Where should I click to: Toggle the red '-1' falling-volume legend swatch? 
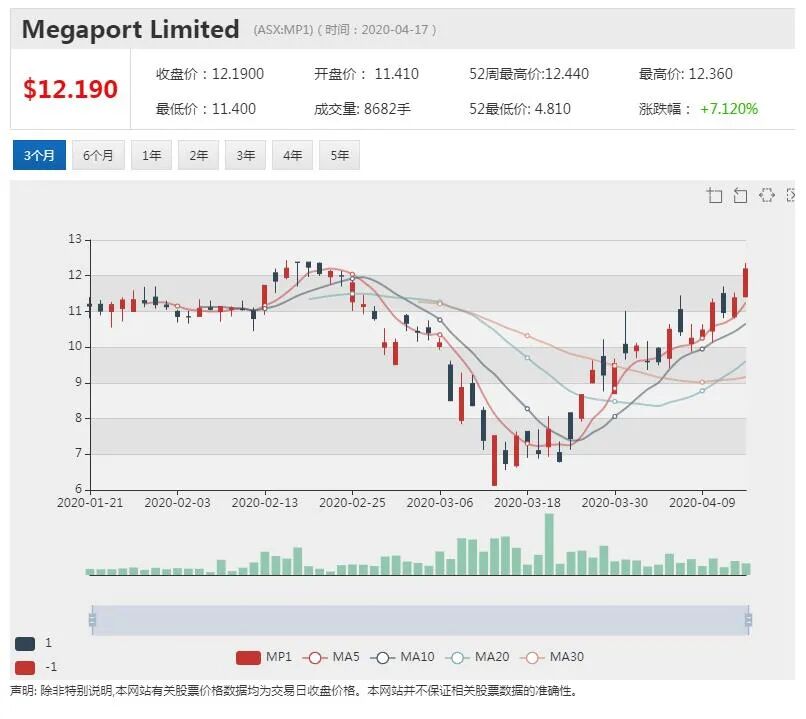[x=25, y=668]
